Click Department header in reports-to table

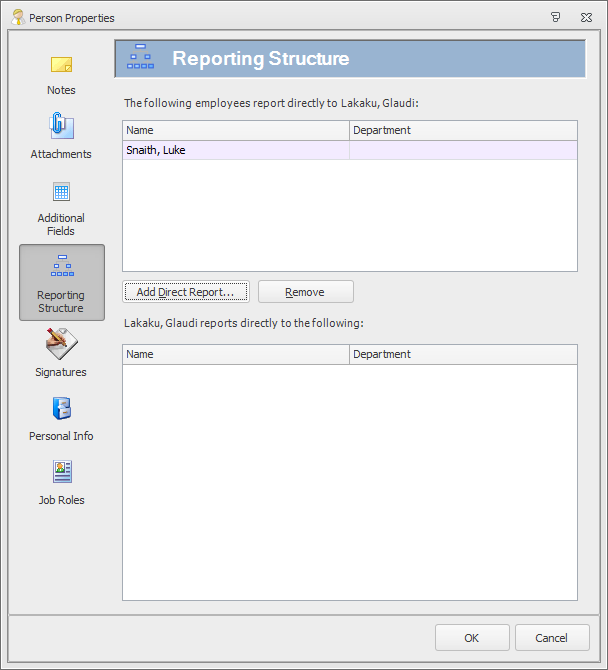(463, 354)
